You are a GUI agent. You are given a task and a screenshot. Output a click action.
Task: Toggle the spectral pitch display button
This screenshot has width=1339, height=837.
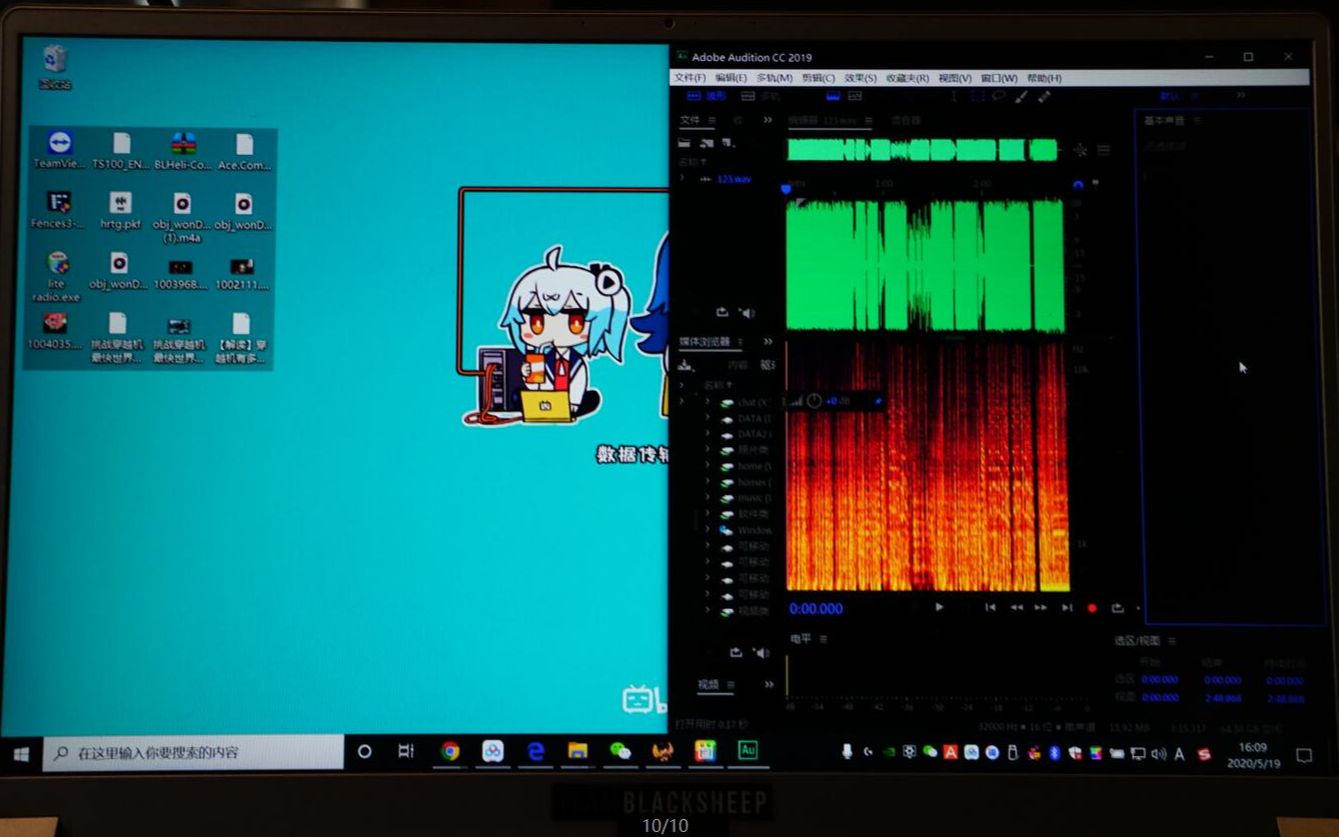point(855,96)
